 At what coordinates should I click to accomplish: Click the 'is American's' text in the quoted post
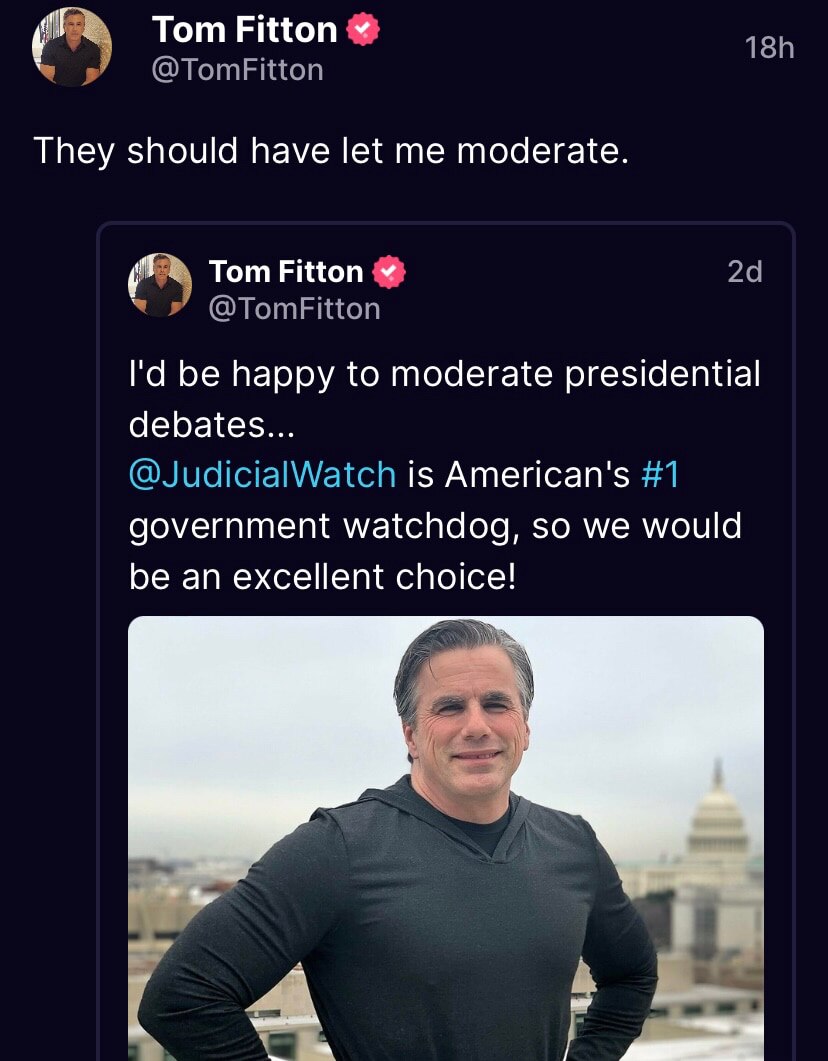point(518,474)
